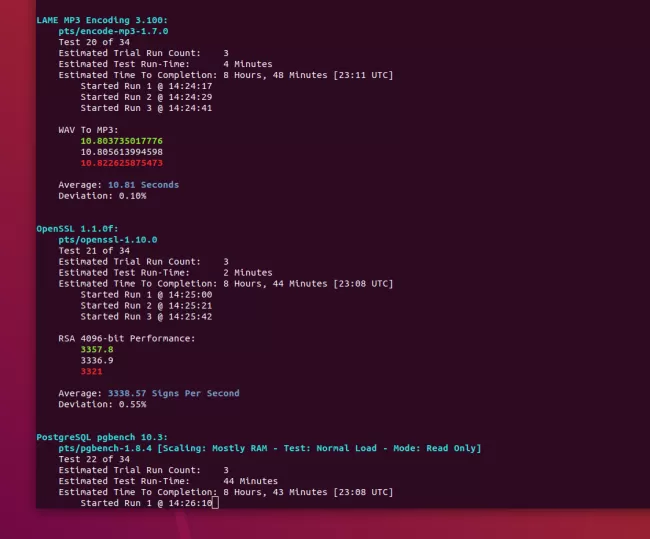Click 'Started Run 2 @ 14:25:21'
650x539 pixels.
(146, 306)
